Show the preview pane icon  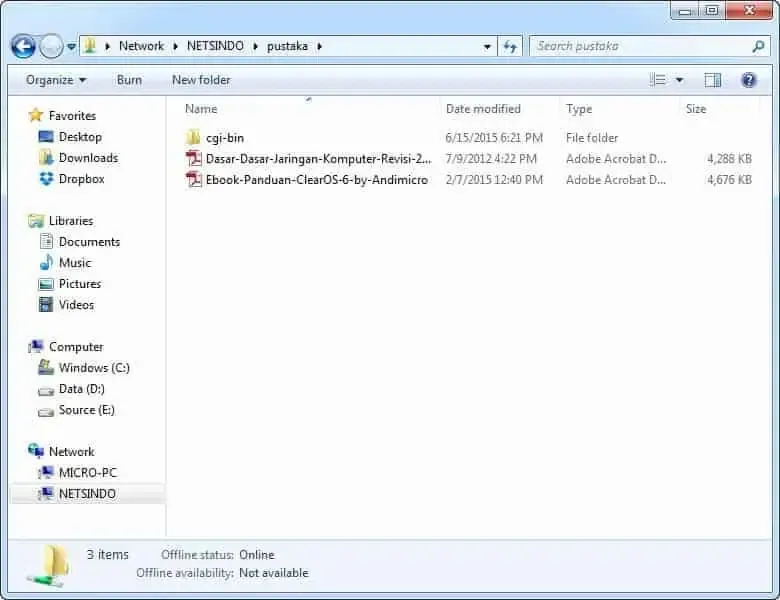[x=712, y=80]
